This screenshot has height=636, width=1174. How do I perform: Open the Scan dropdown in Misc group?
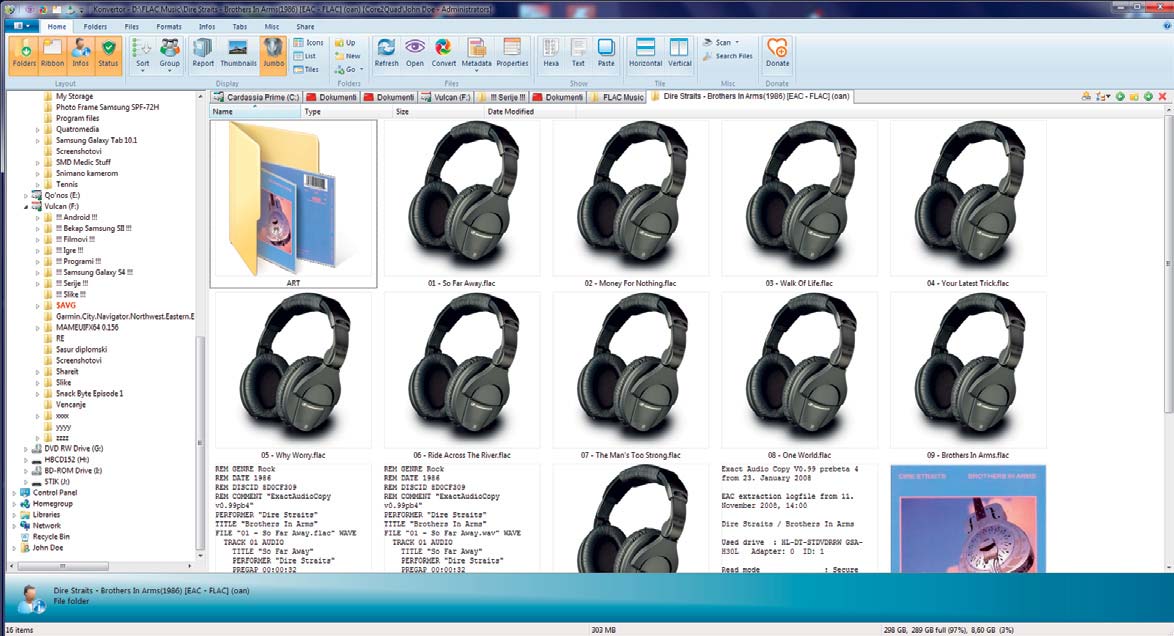coord(720,43)
